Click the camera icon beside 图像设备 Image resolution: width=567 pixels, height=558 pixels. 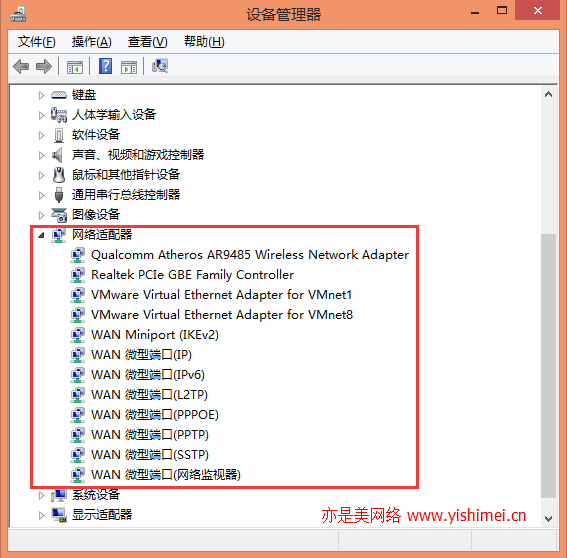point(59,215)
